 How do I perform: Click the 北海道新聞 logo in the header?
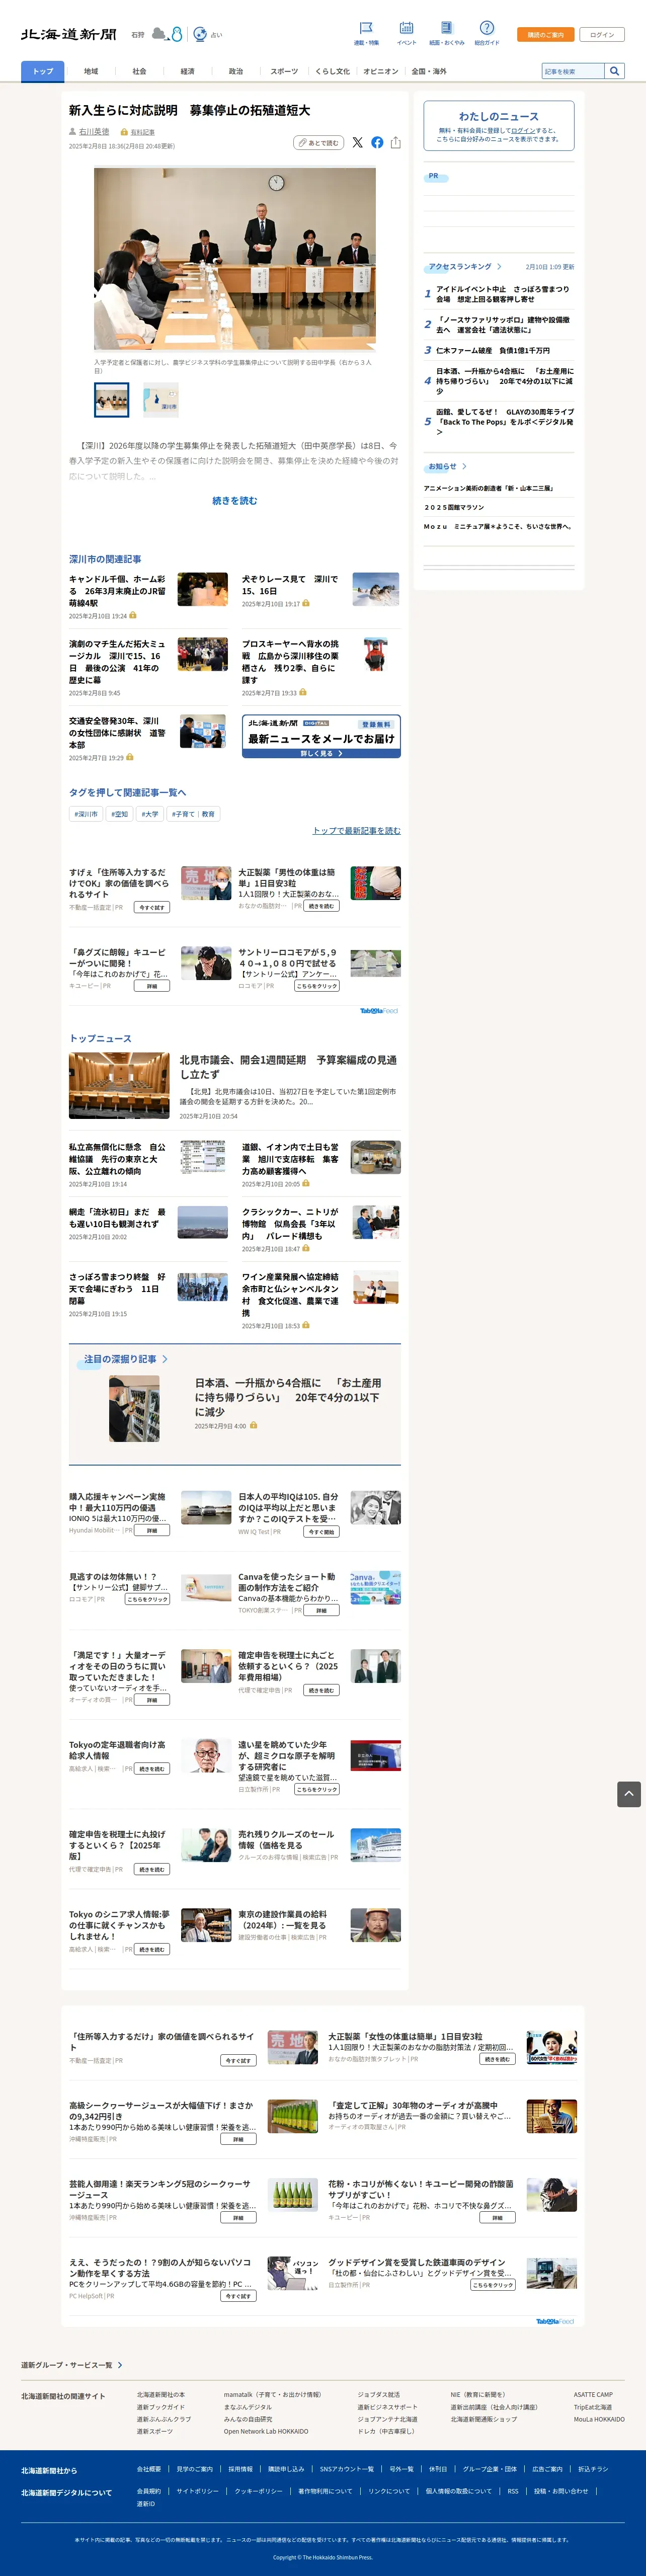coord(69,34)
